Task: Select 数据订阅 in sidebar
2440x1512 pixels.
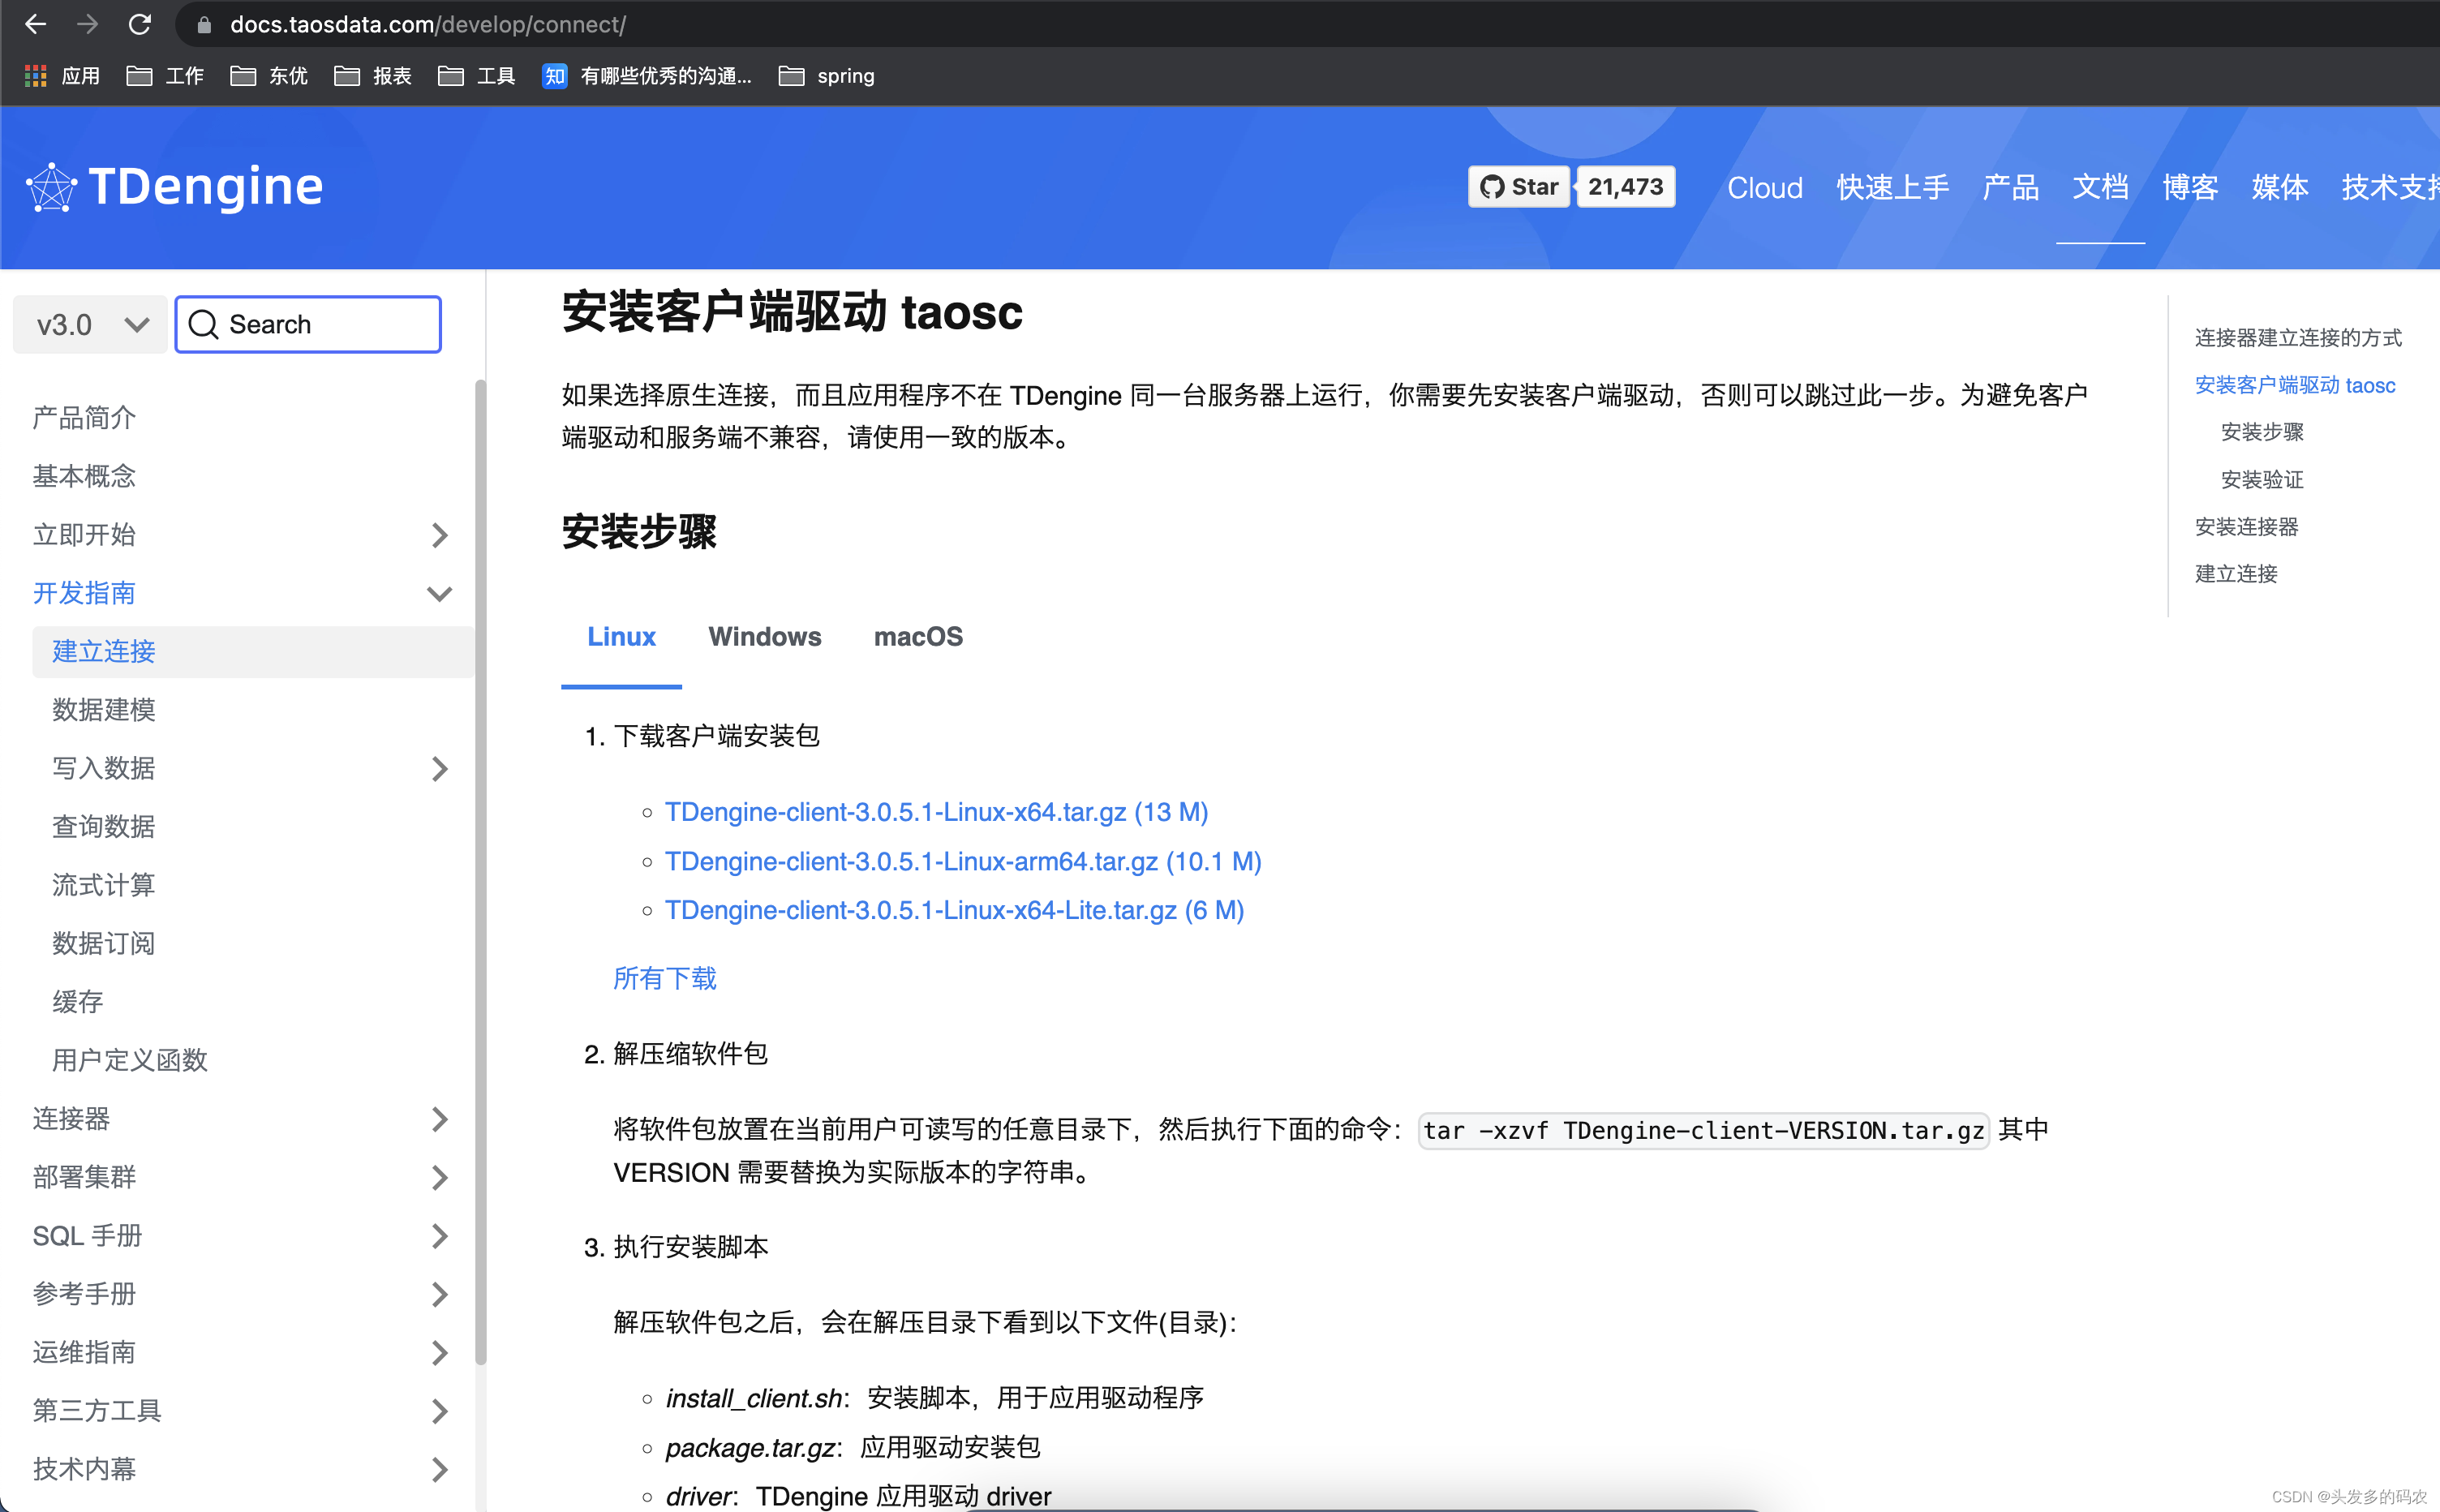Action: [104, 944]
